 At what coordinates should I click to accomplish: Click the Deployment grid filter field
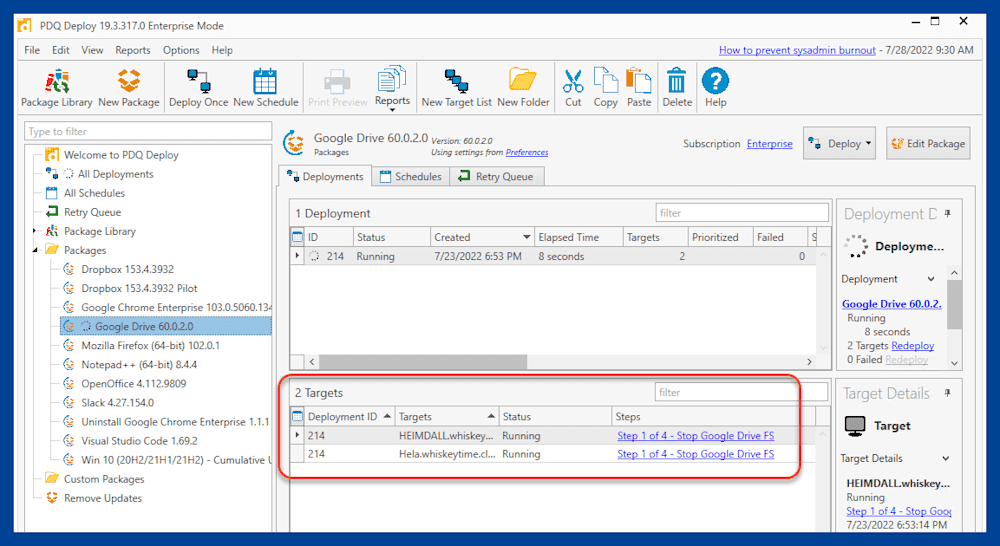tap(742, 213)
